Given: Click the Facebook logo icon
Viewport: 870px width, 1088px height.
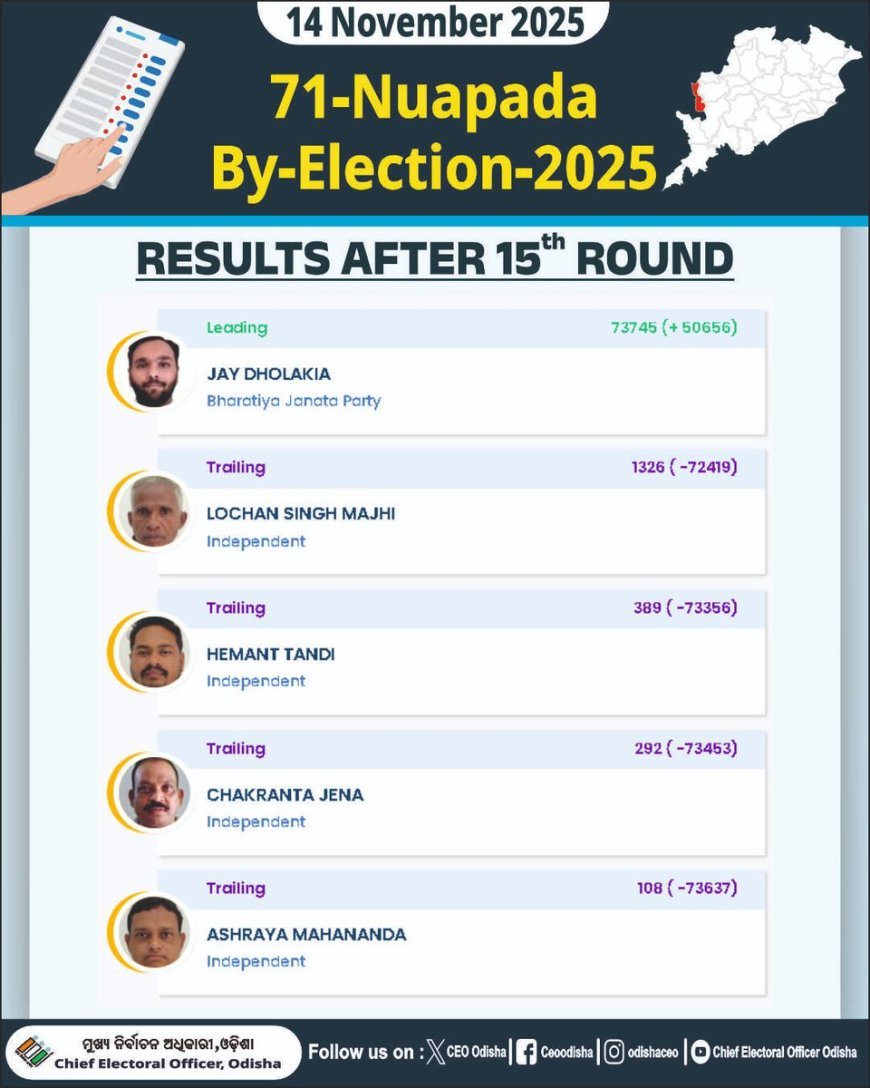Looking at the screenshot, I should pos(526,1052).
